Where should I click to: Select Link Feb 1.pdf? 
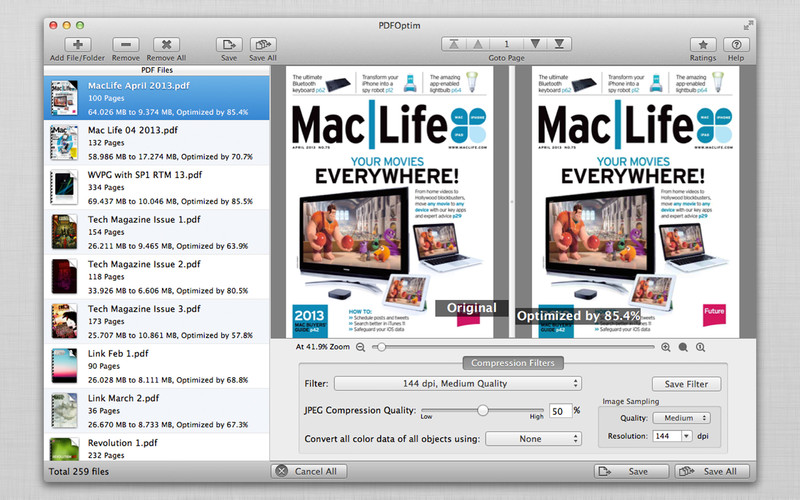(x=157, y=366)
